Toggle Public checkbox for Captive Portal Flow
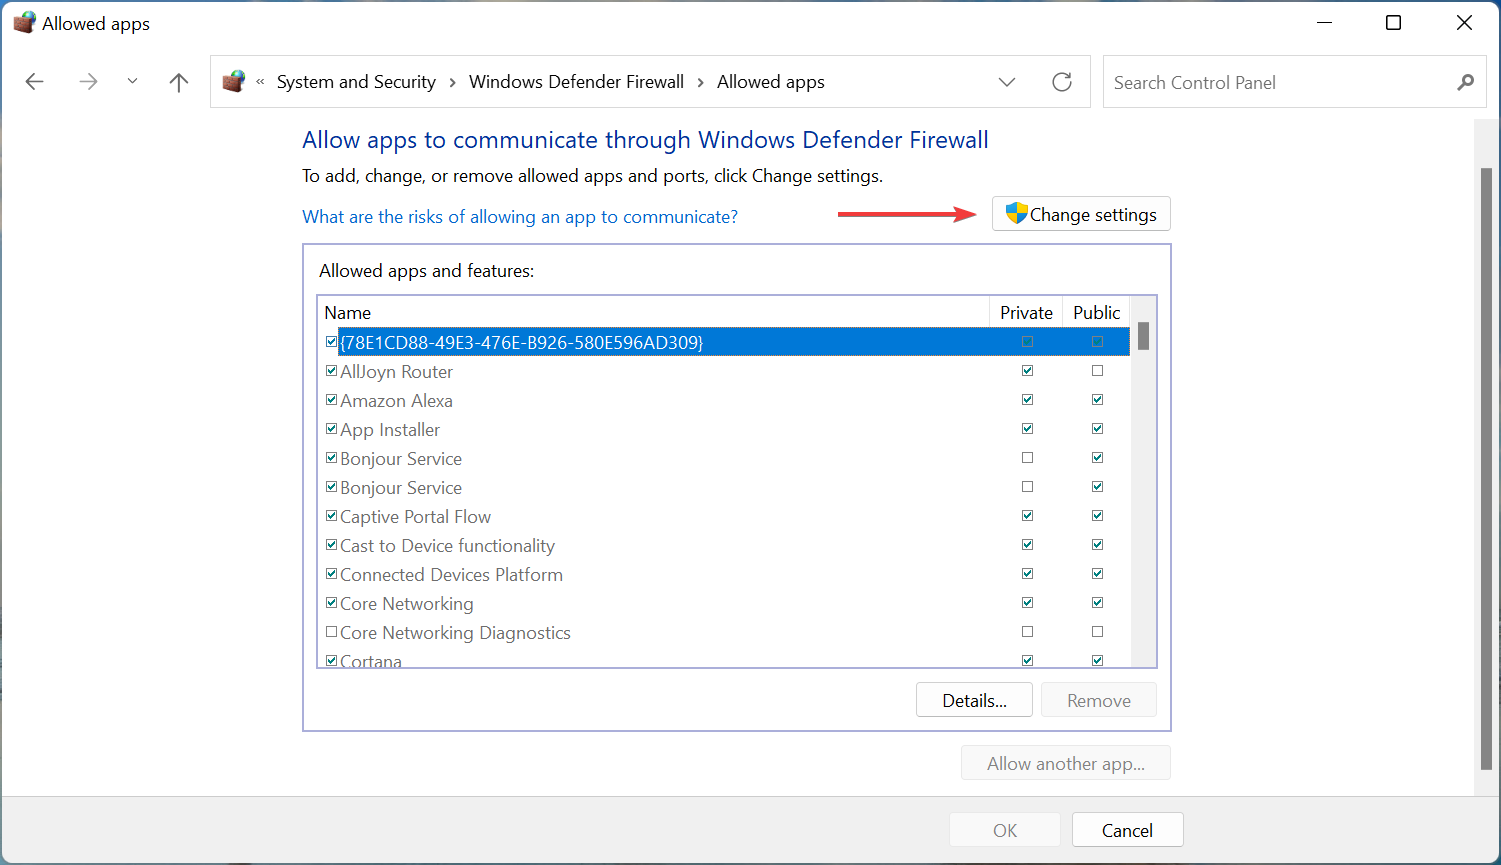1501x865 pixels. pyautogui.click(x=1097, y=516)
